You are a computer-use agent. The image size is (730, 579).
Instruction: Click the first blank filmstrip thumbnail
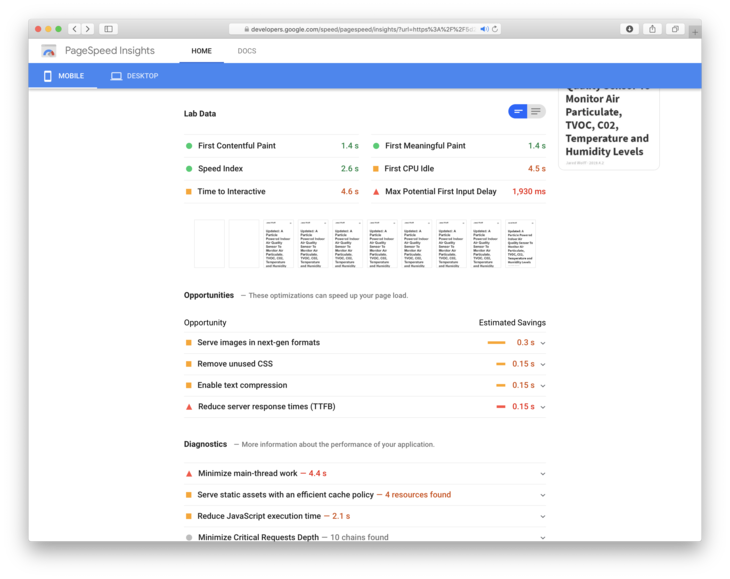pos(210,243)
